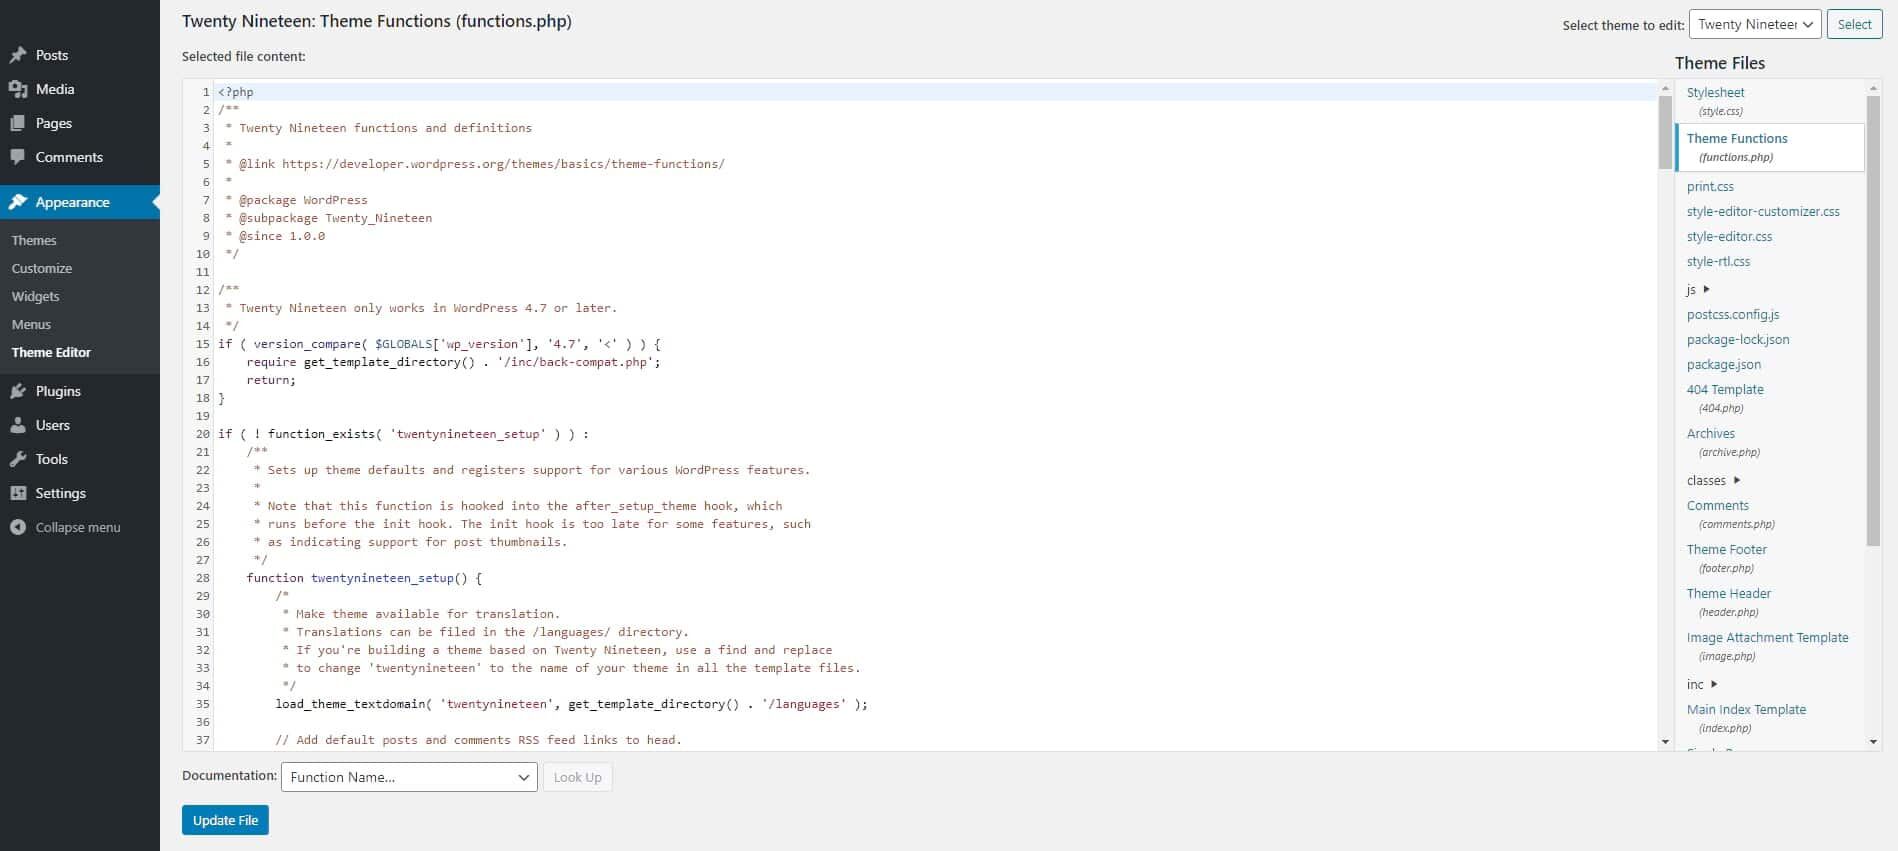This screenshot has height=851, width=1898.
Task: Open the Function Name documentation dropdown
Action: pos(409,777)
